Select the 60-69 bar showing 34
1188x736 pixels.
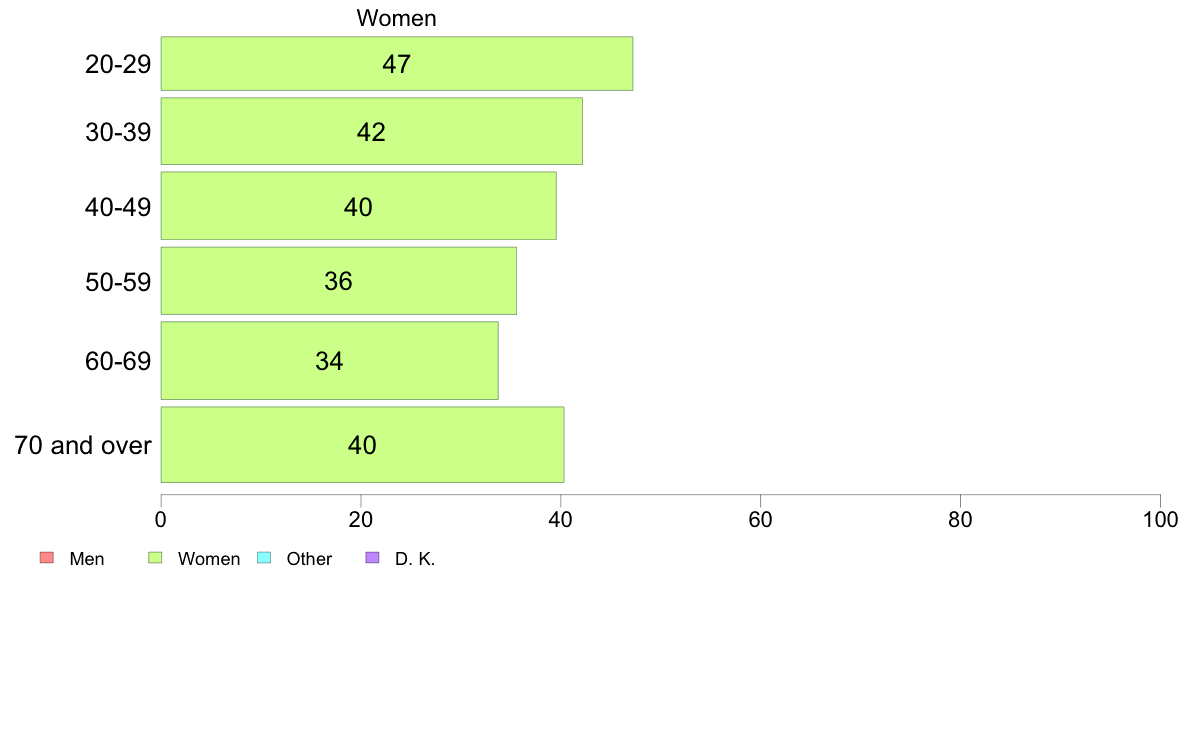[x=330, y=361]
